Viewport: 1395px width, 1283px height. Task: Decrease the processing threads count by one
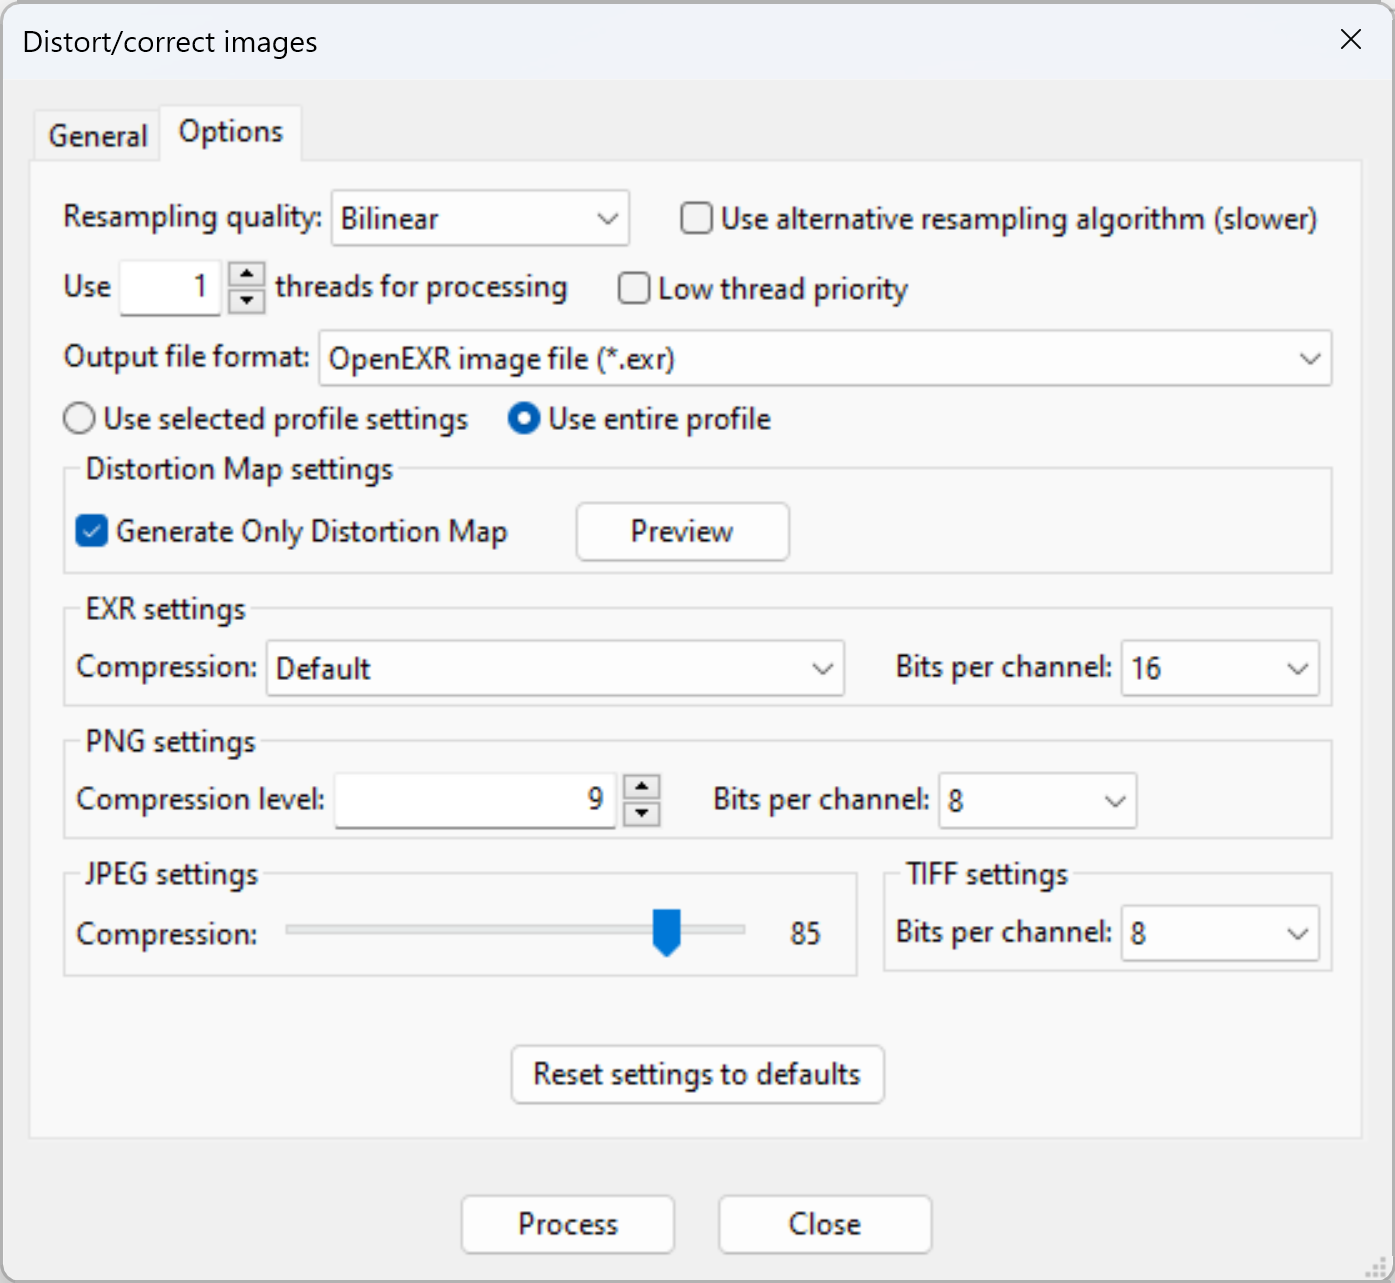(246, 300)
